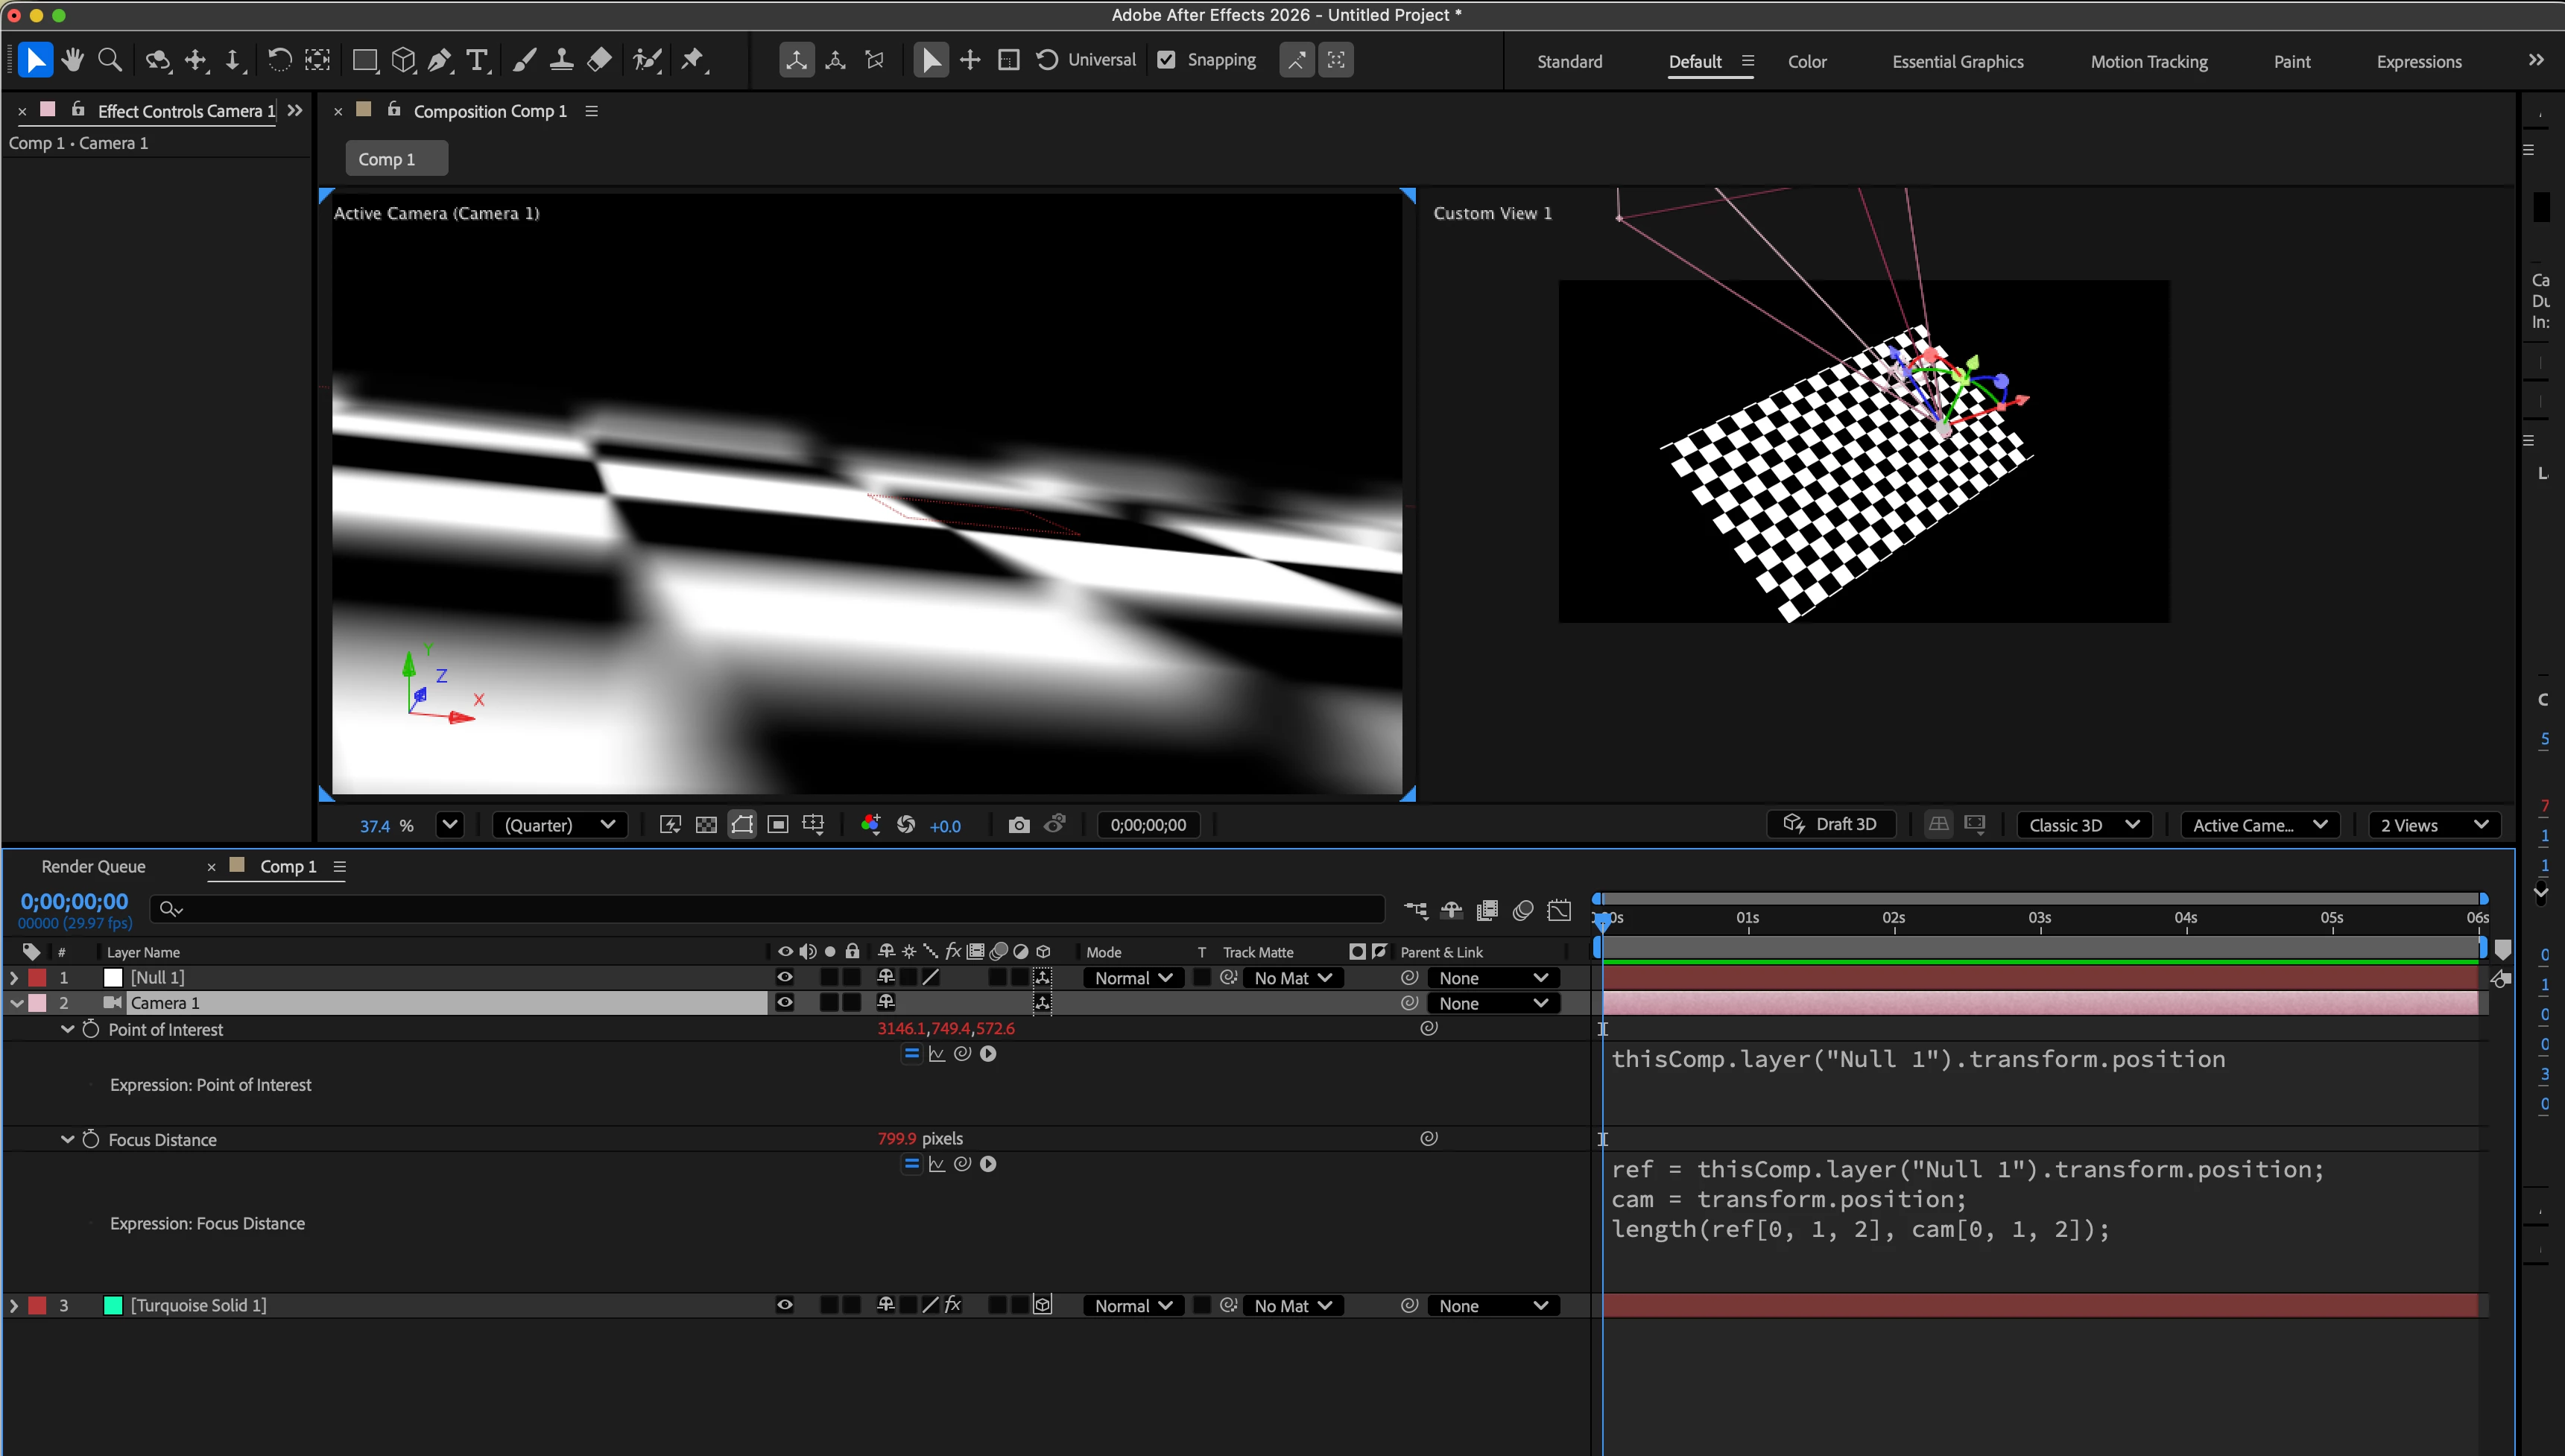The image size is (2565, 1456).
Task: Select the Zoom magnifier tool
Action: coord(110,60)
